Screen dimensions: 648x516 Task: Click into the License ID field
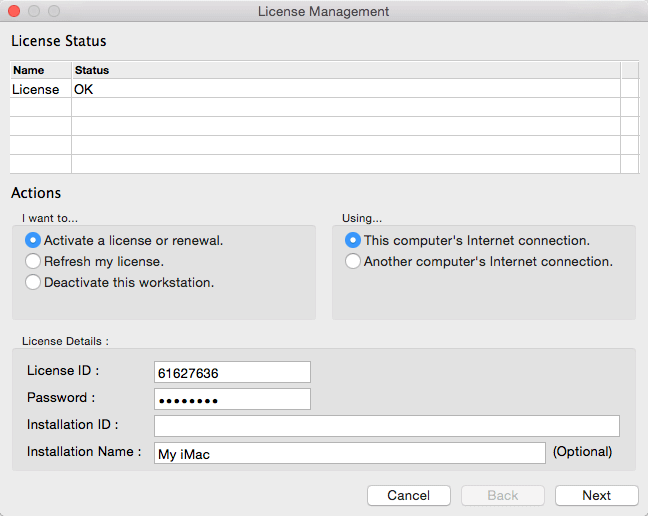click(232, 372)
